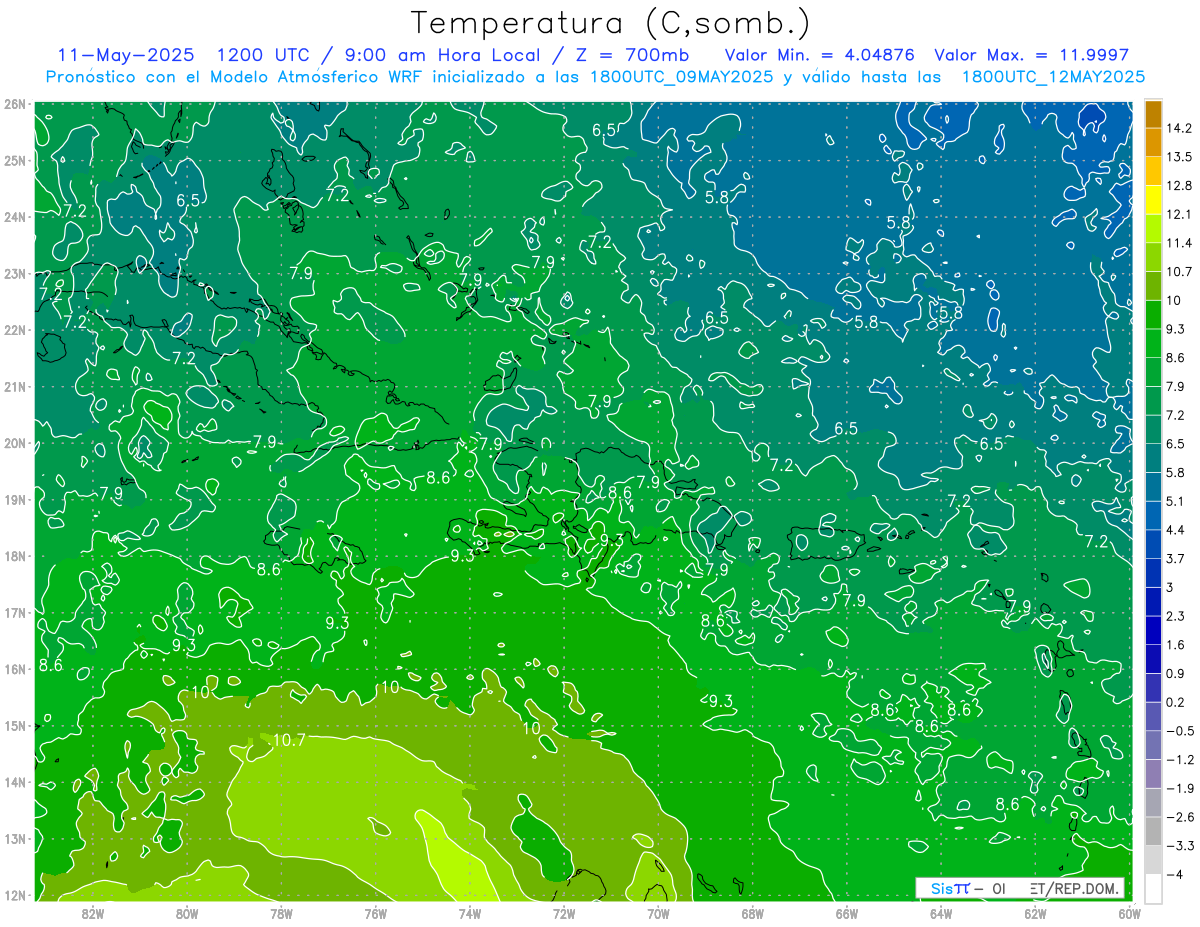Click the '15N' latitude axis label
The image size is (1200, 927).
pos(13,725)
